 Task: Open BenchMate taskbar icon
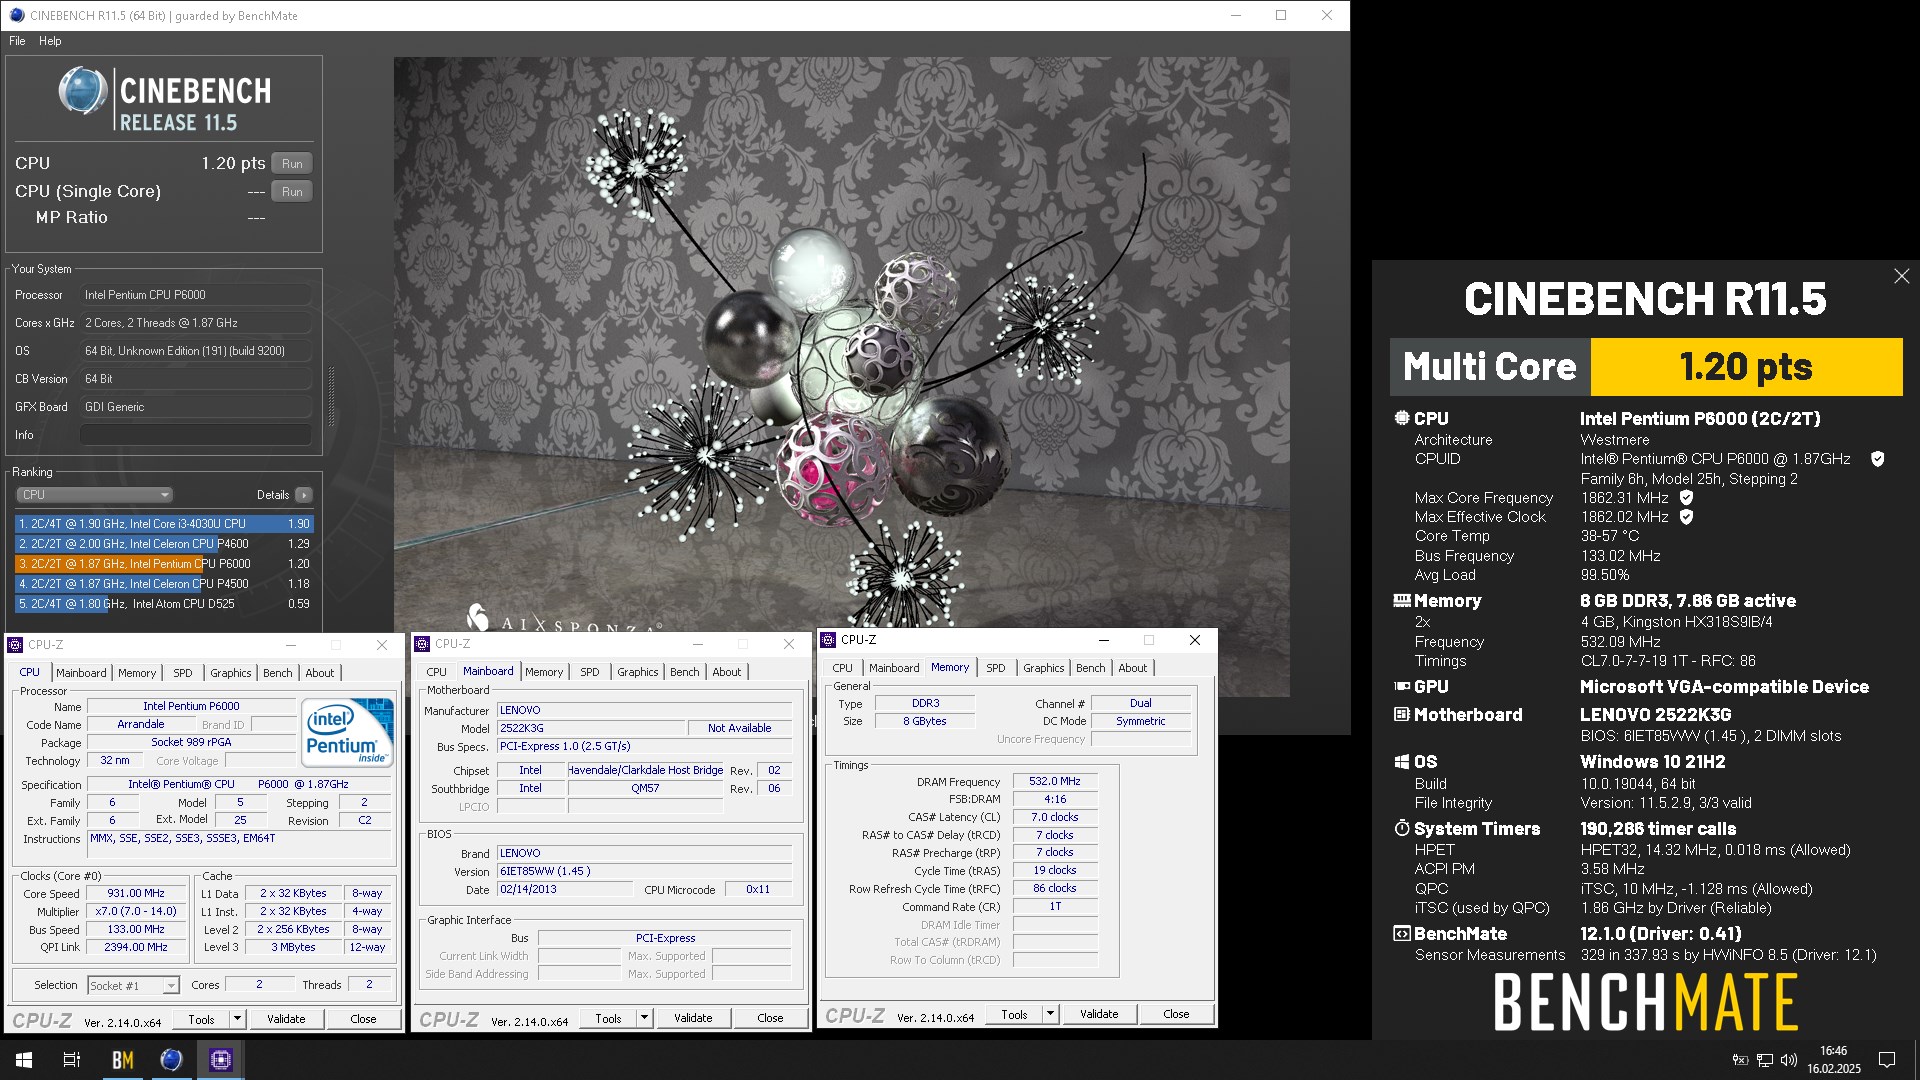click(x=122, y=1060)
